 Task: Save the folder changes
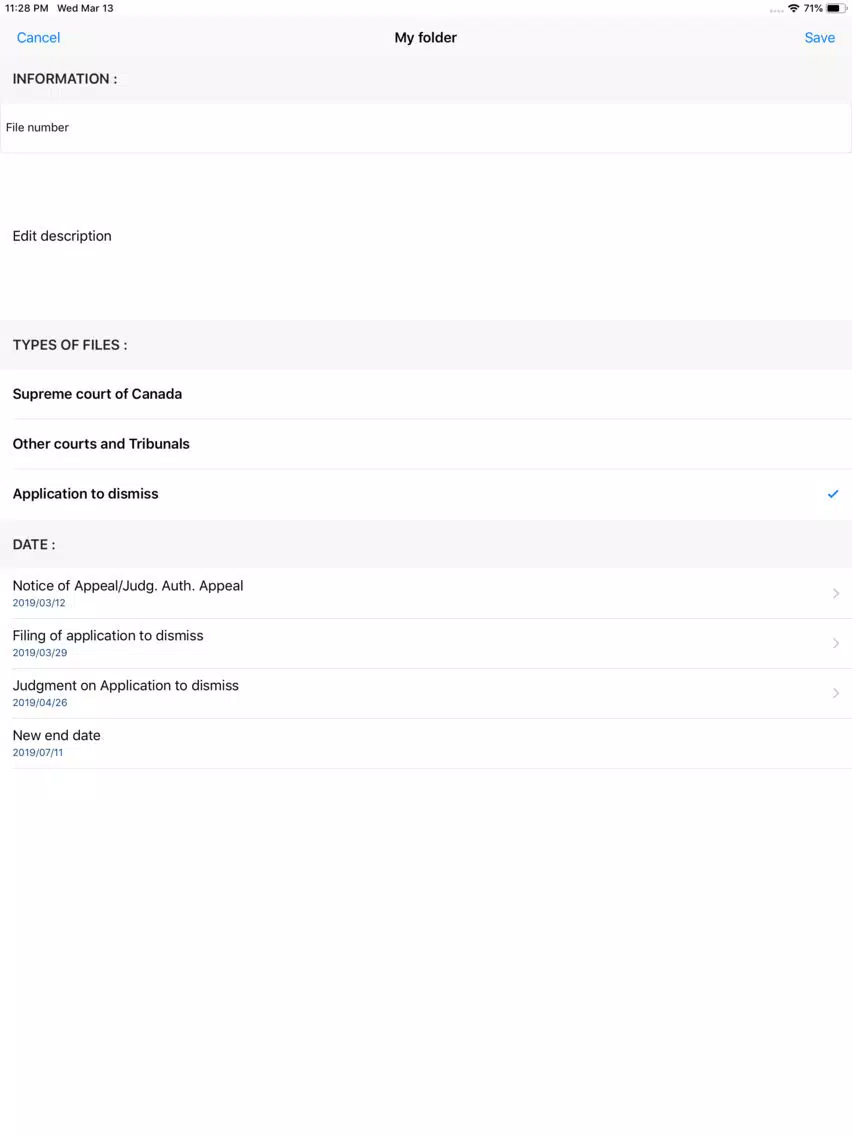point(819,38)
